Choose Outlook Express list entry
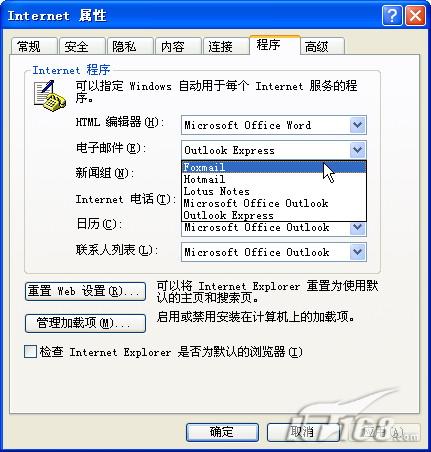Viewport: 431px width, 452px height. (x=274, y=215)
